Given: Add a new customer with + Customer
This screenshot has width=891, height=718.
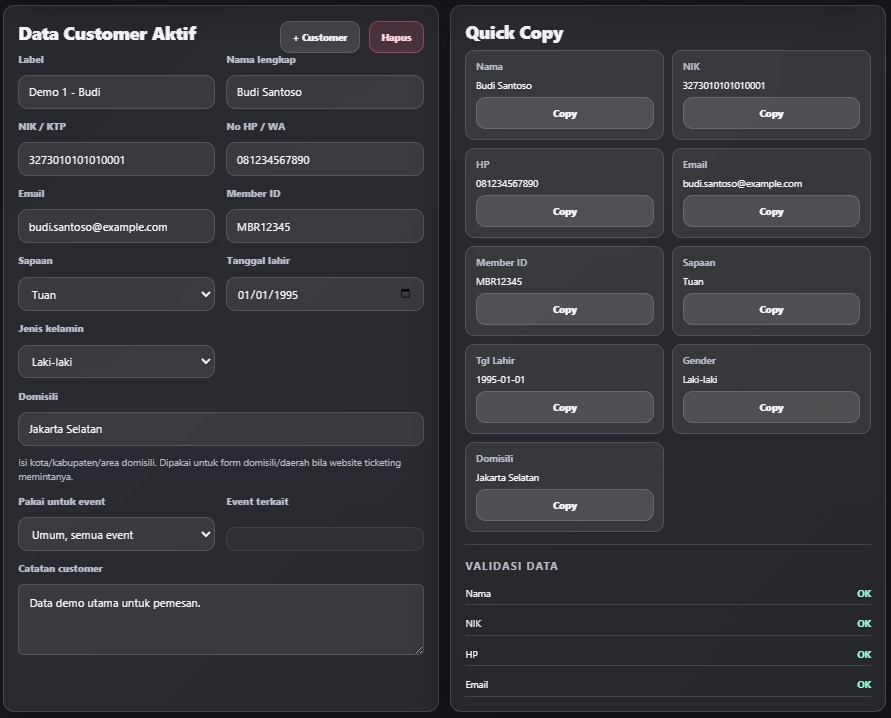Looking at the screenshot, I should (320, 37).
